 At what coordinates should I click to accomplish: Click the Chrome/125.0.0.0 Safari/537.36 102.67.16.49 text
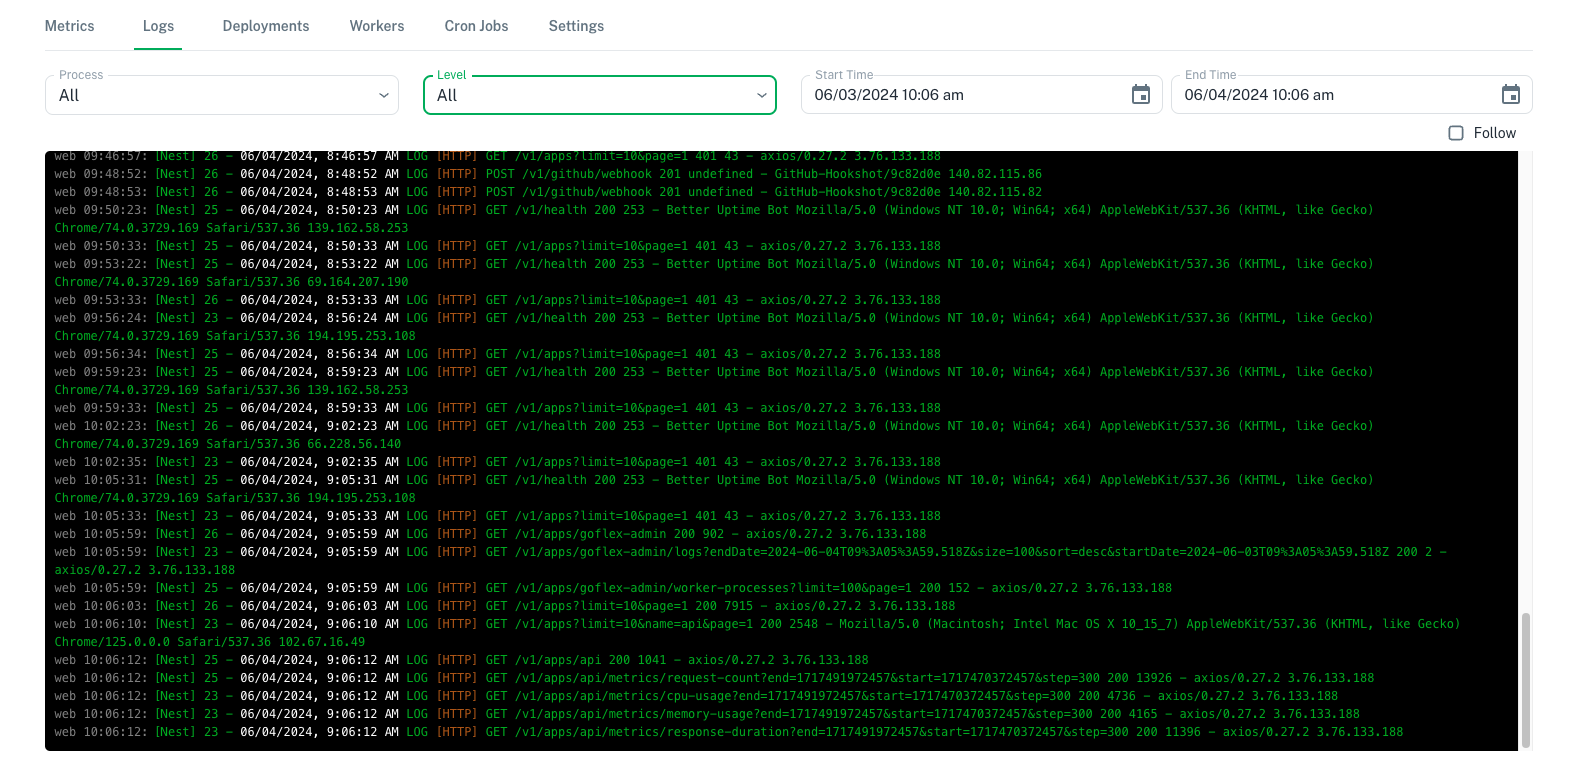(x=210, y=642)
